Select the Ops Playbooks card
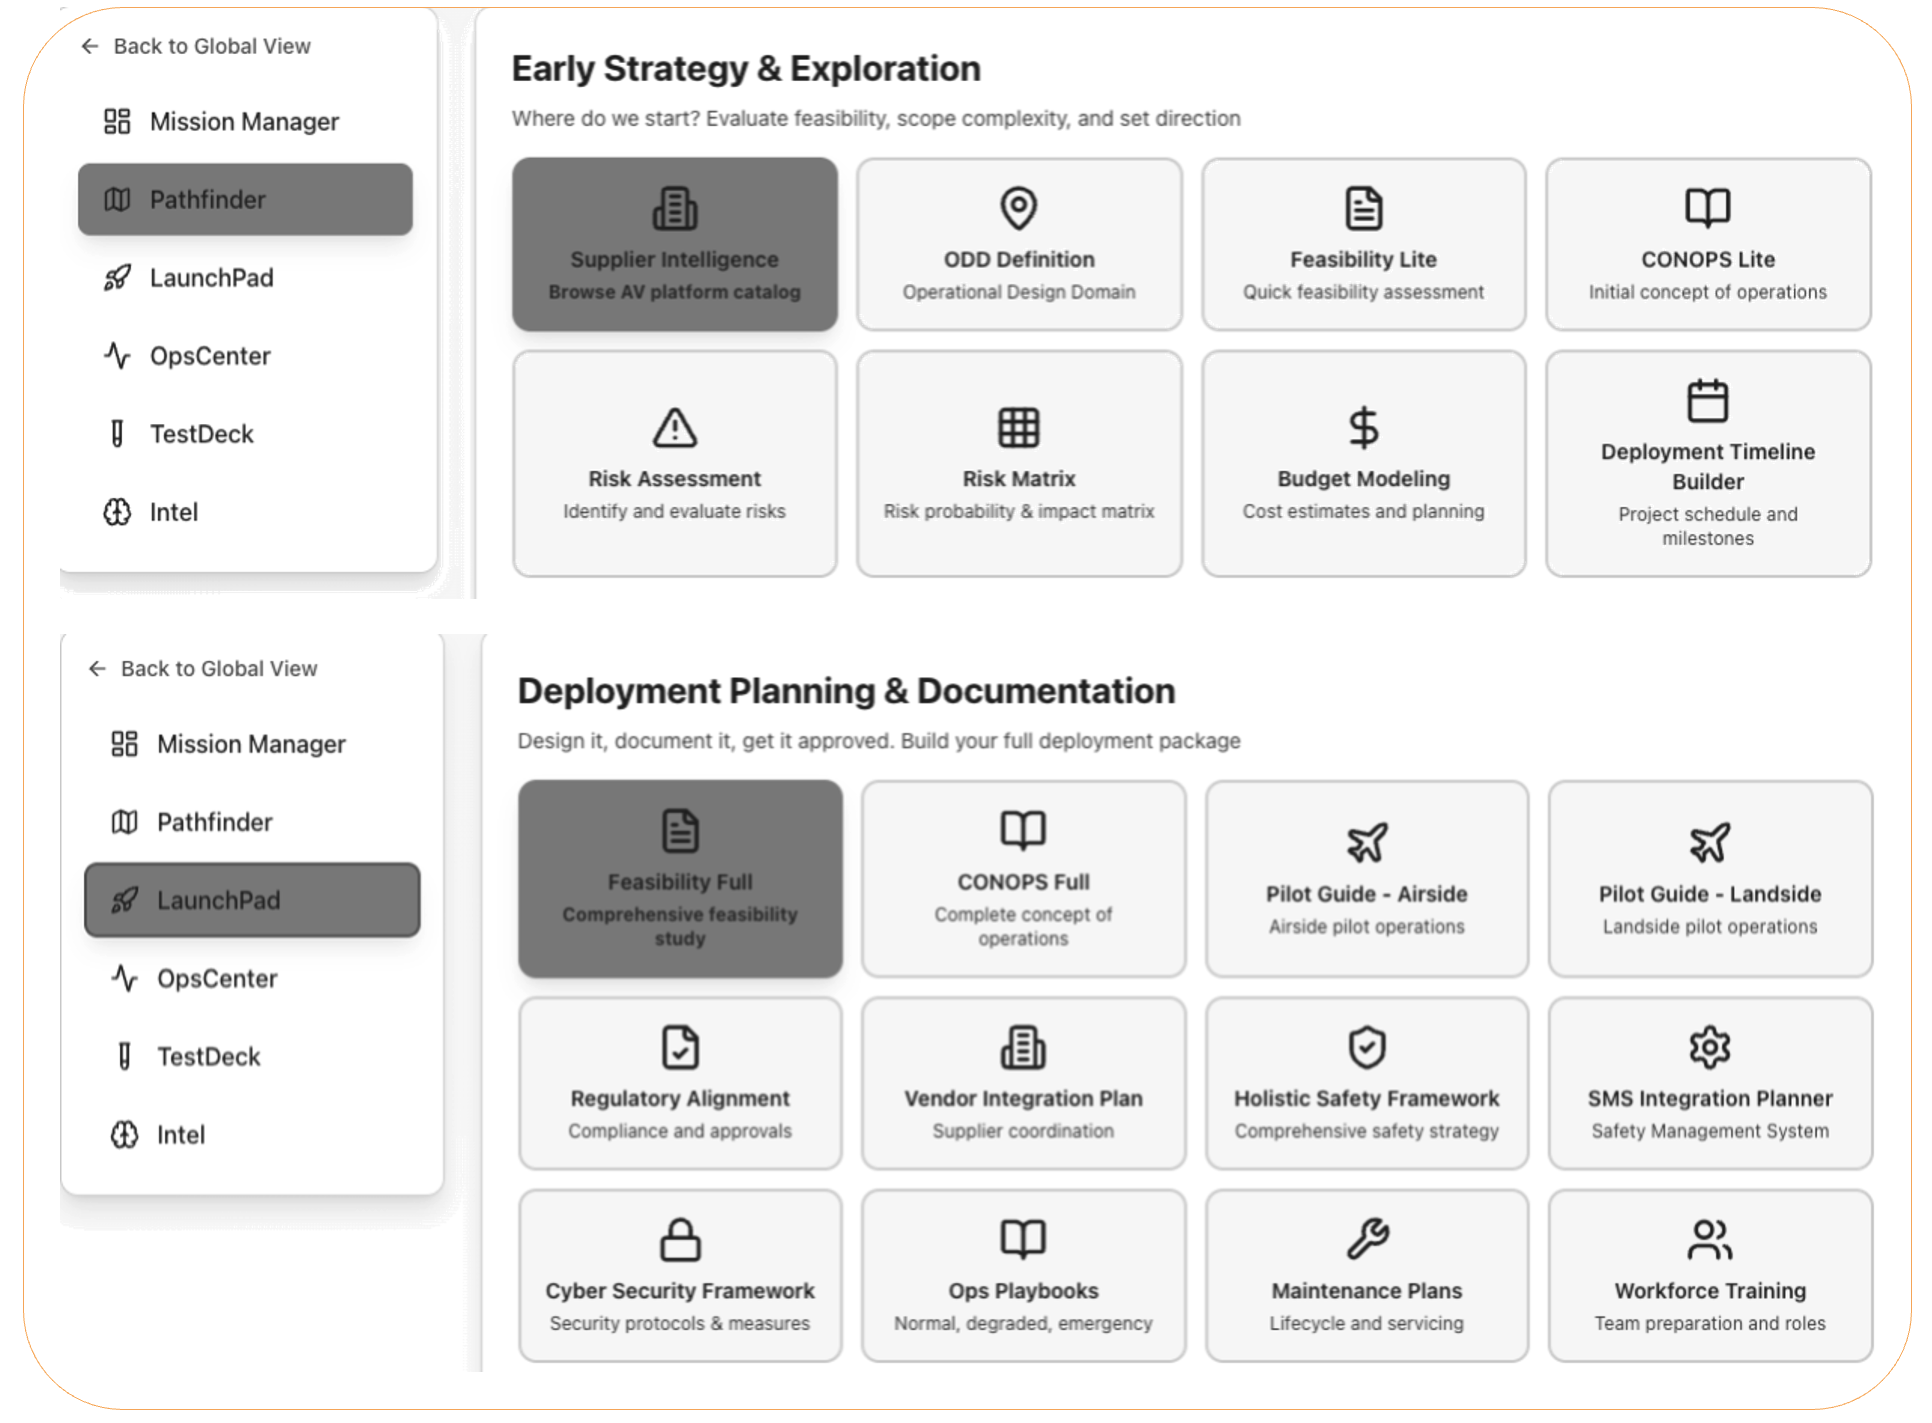This screenshot has width=1932, height=1423. (1023, 1275)
